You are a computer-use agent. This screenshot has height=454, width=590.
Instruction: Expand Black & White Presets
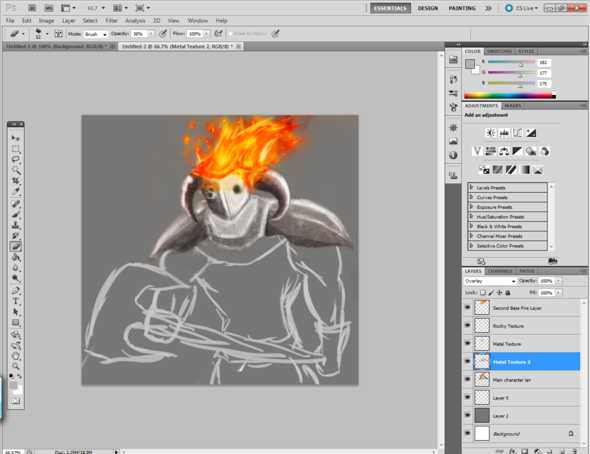coord(471,226)
